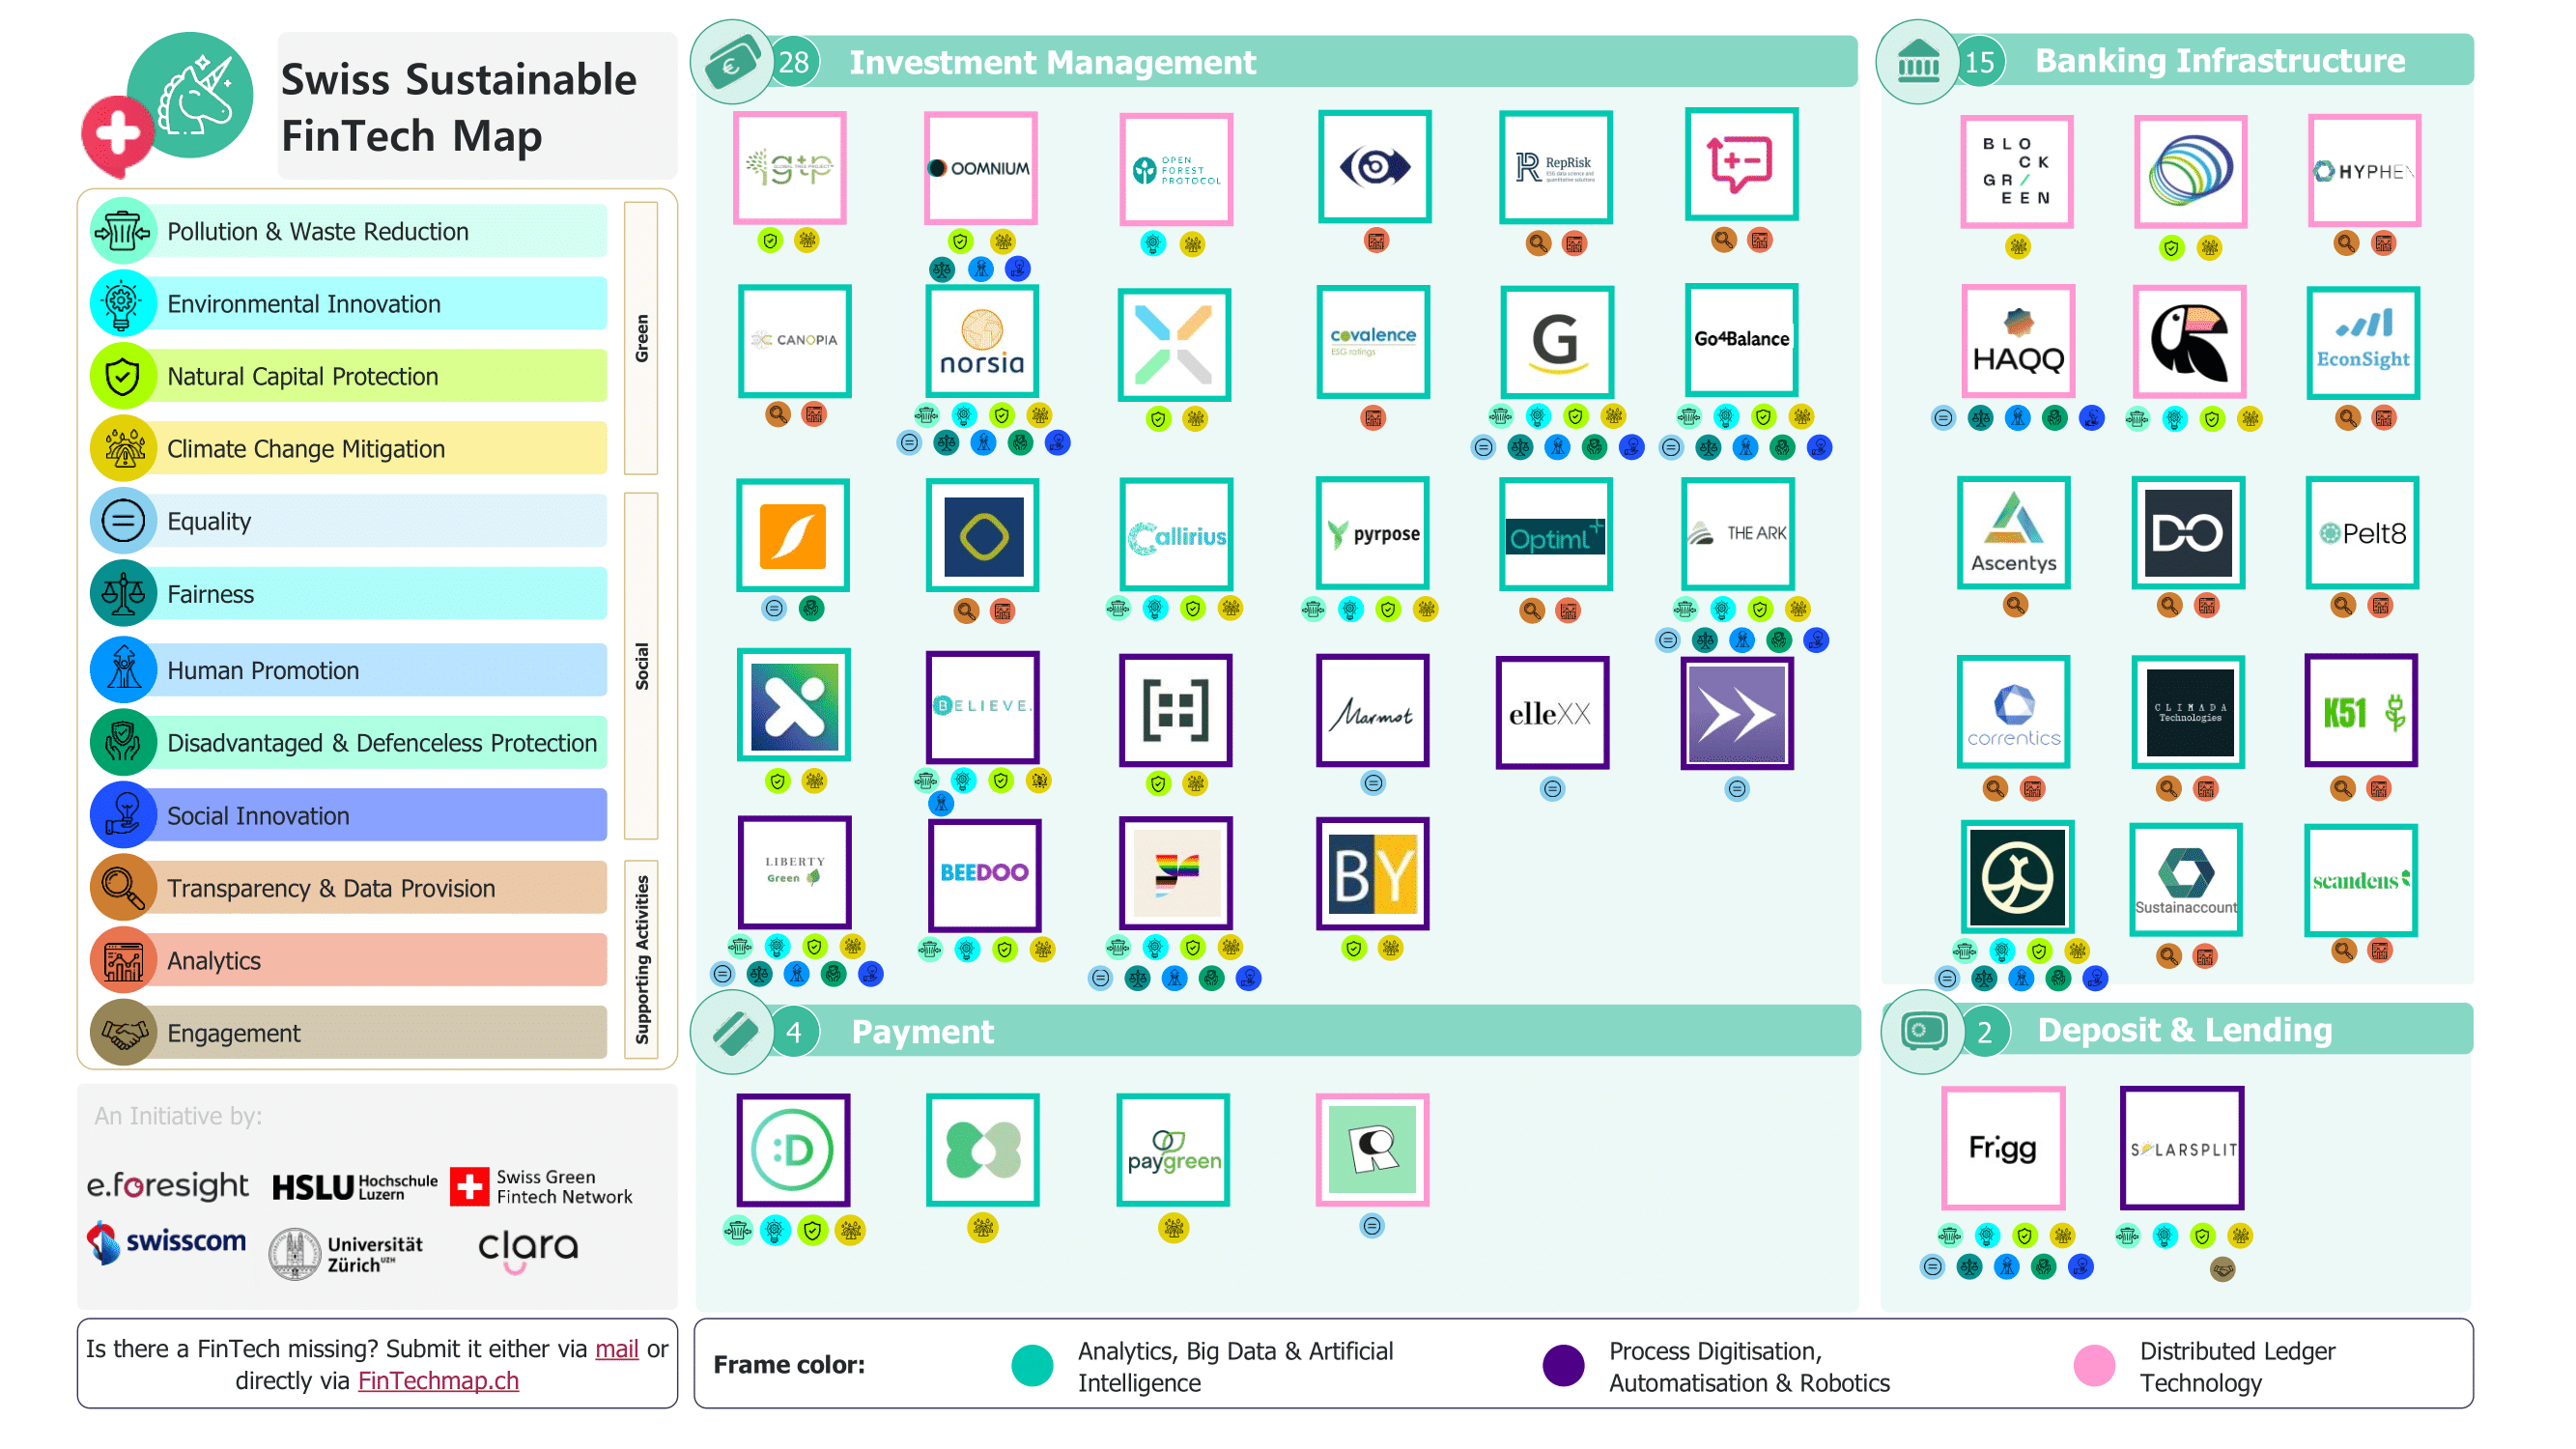The height and width of the screenshot is (1449, 2576).
Task: Open the Frigg company tile
Action: [2002, 1148]
